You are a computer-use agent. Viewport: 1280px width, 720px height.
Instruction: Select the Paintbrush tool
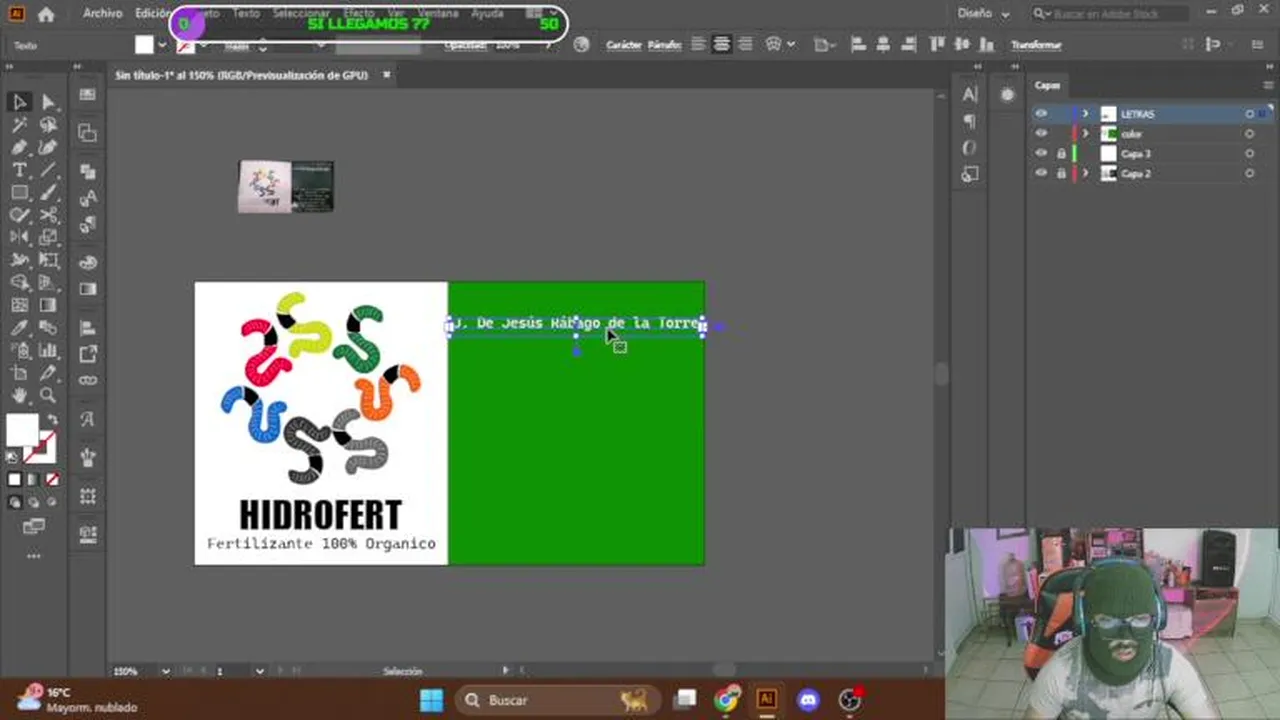pyautogui.click(x=48, y=193)
